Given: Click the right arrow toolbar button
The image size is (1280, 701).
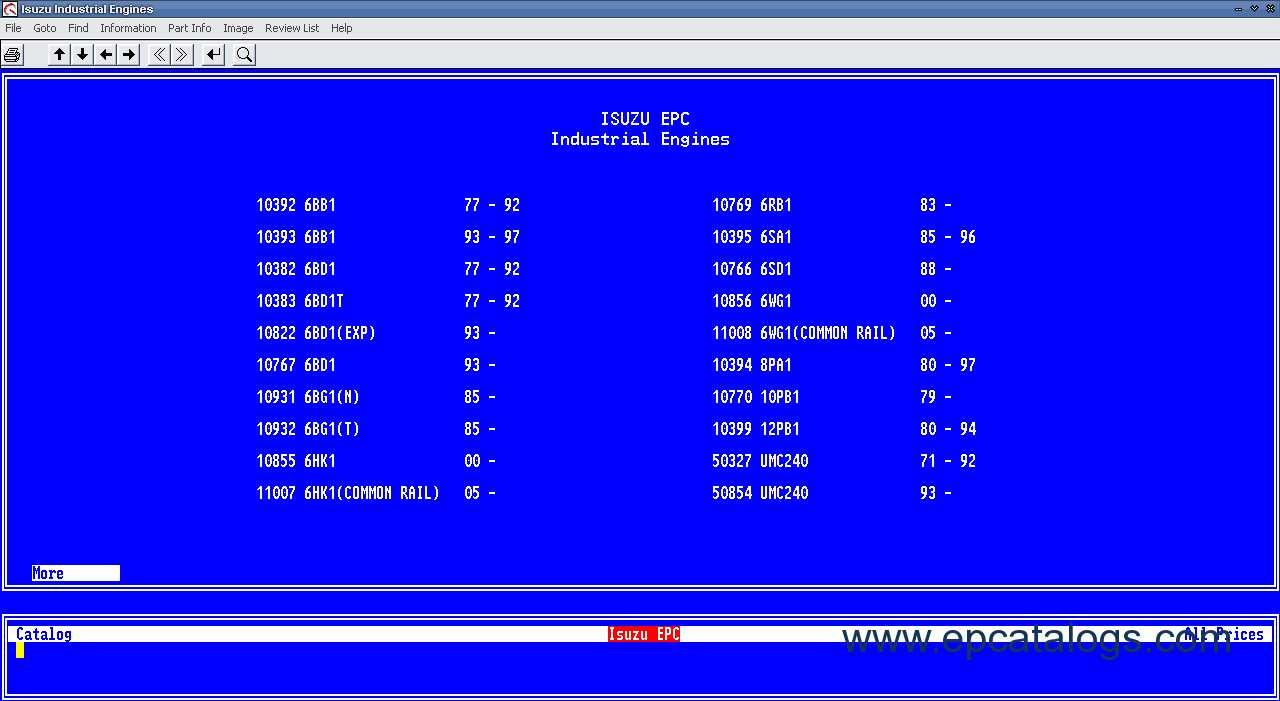Looking at the screenshot, I should click(129, 55).
